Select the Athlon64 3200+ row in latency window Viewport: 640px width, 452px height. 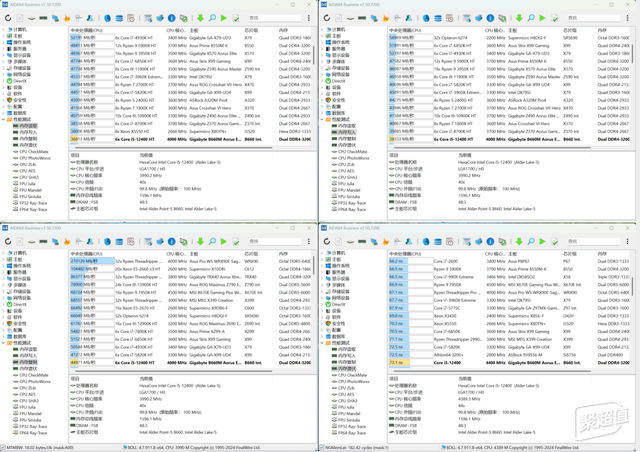(509, 354)
